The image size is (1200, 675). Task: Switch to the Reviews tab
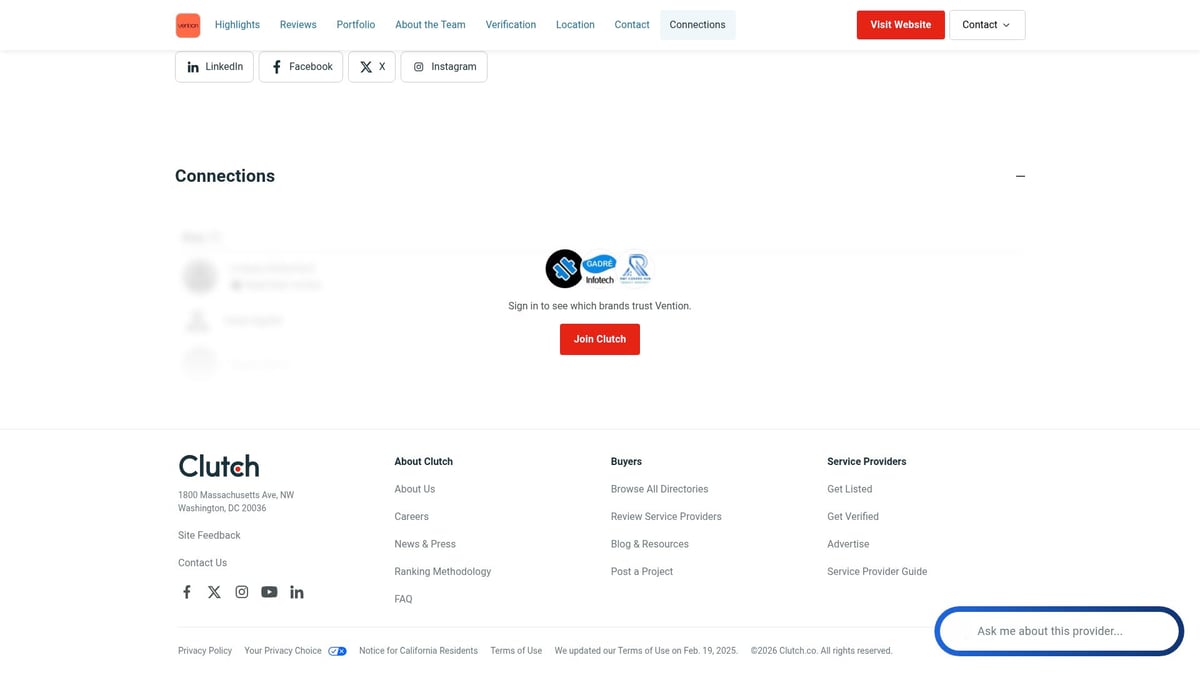(297, 24)
